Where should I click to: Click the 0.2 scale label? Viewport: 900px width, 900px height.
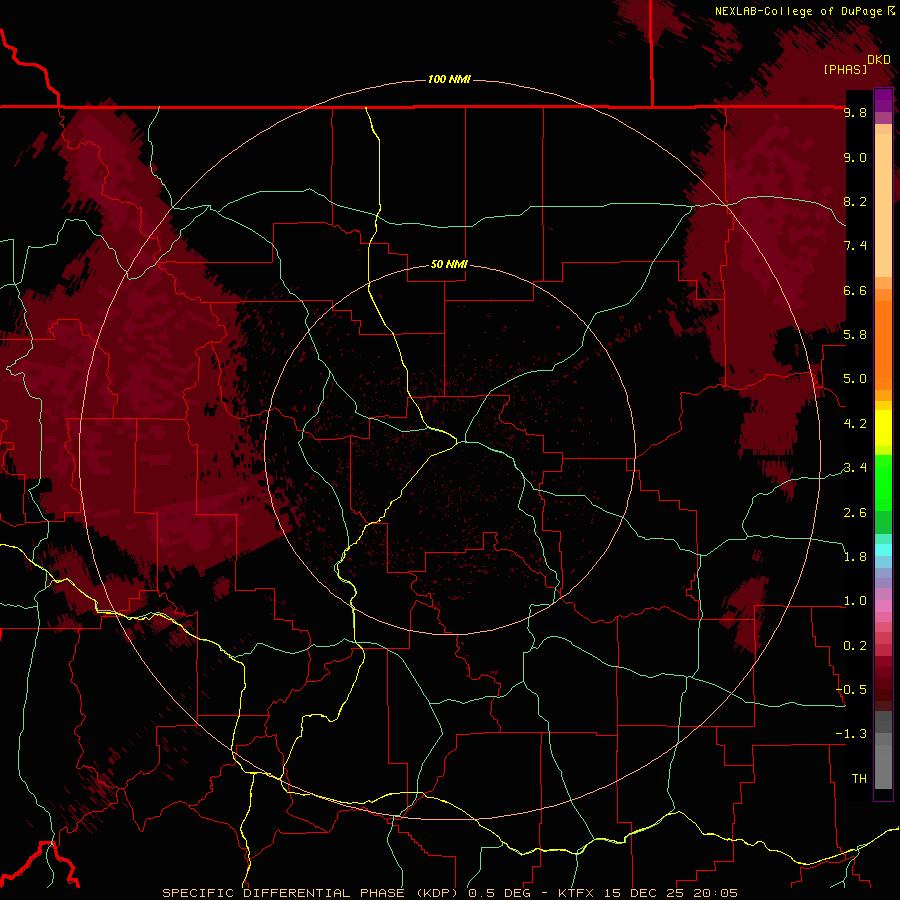click(855, 646)
